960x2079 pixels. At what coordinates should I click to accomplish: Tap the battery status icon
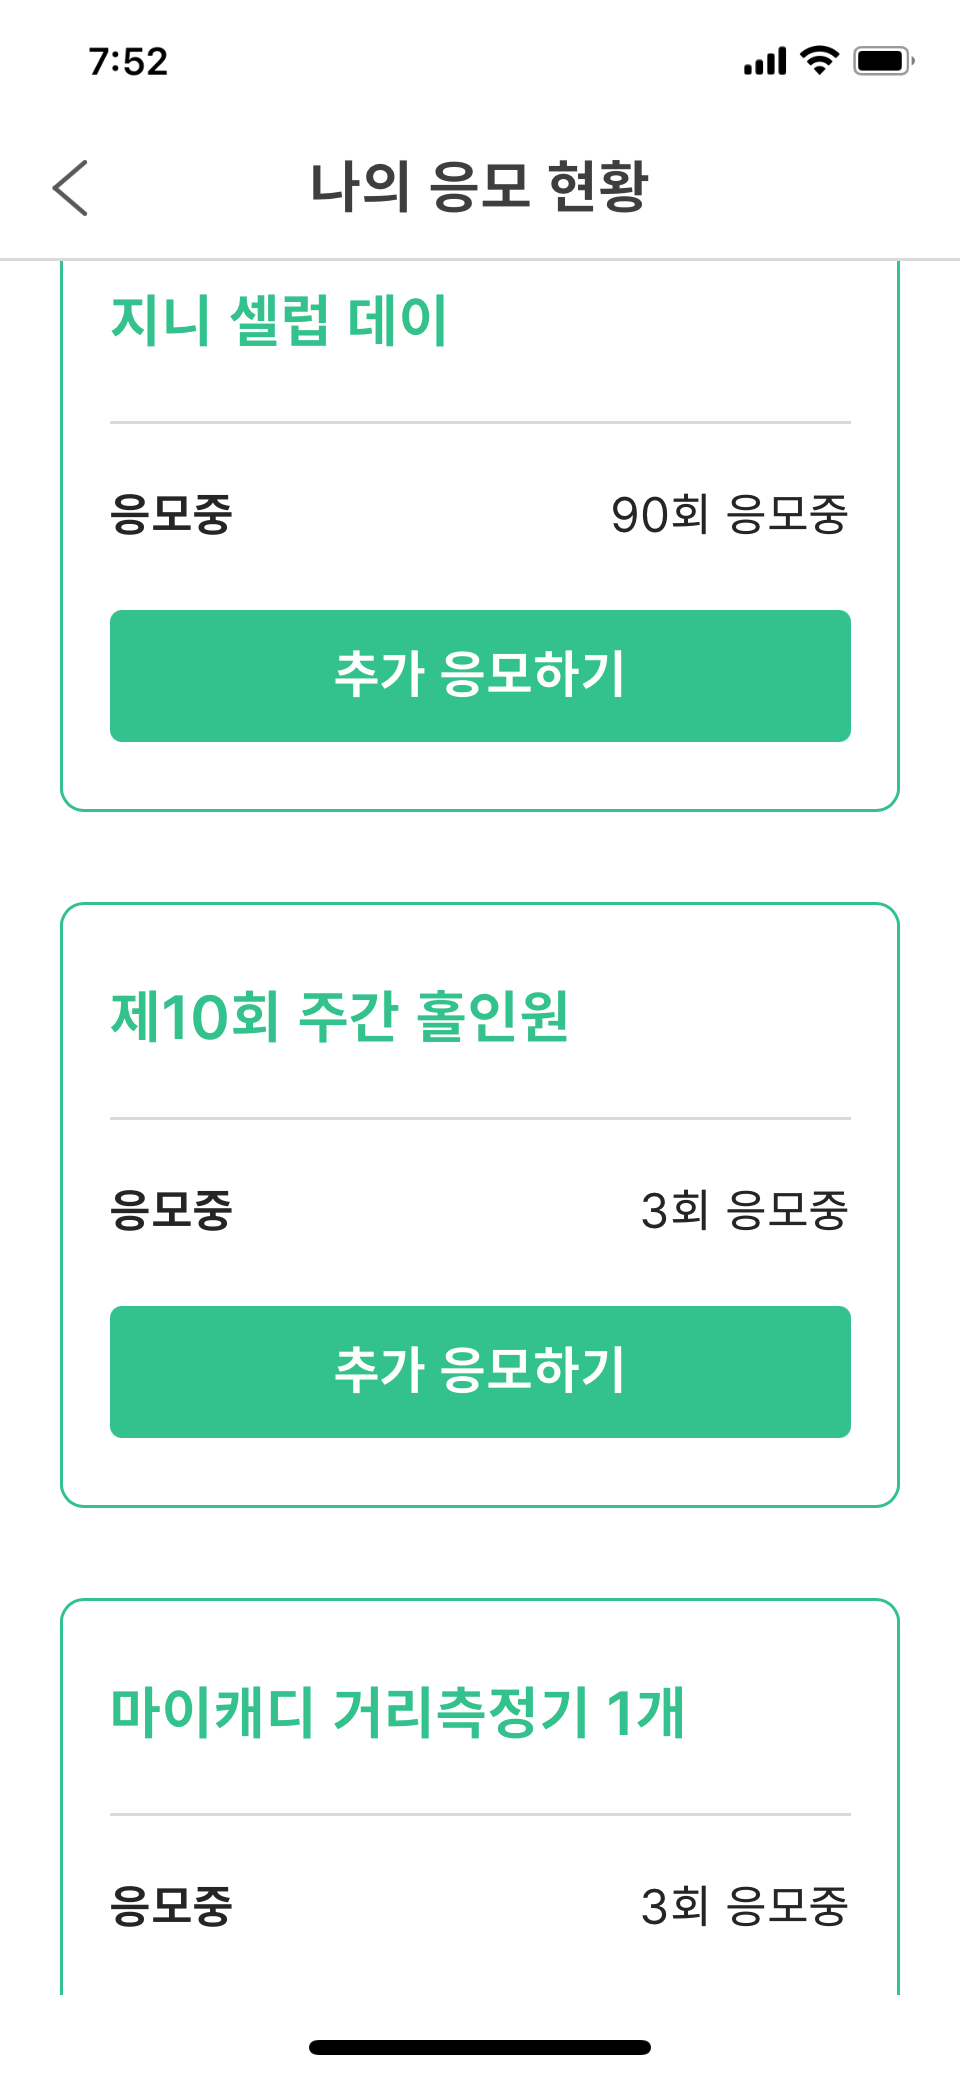coord(883,61)
